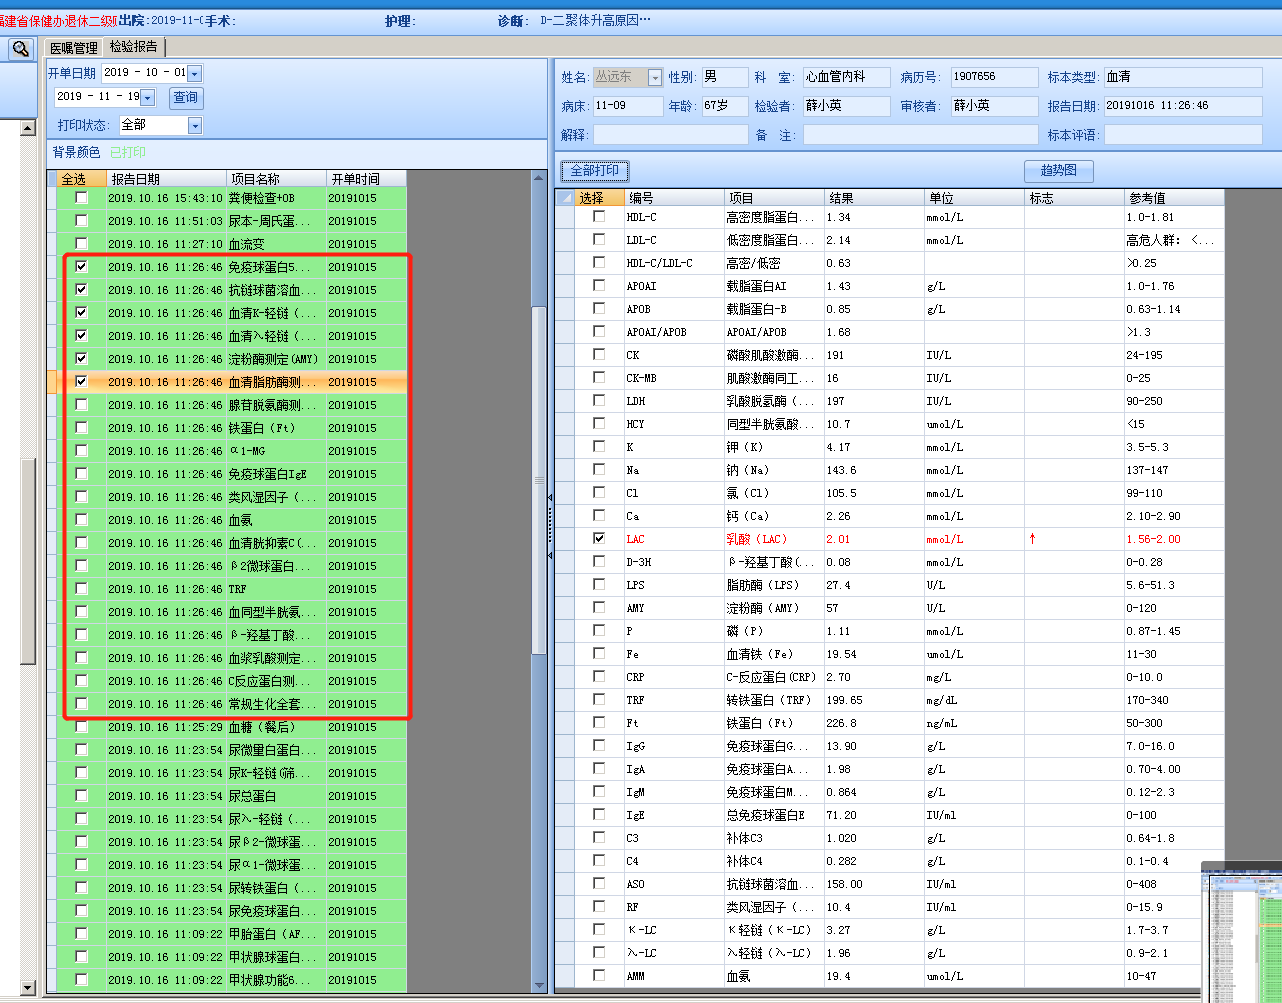Switch to the 检验报告 tab
Viewport: 1282px width, 1003px height.
[134, 47]
